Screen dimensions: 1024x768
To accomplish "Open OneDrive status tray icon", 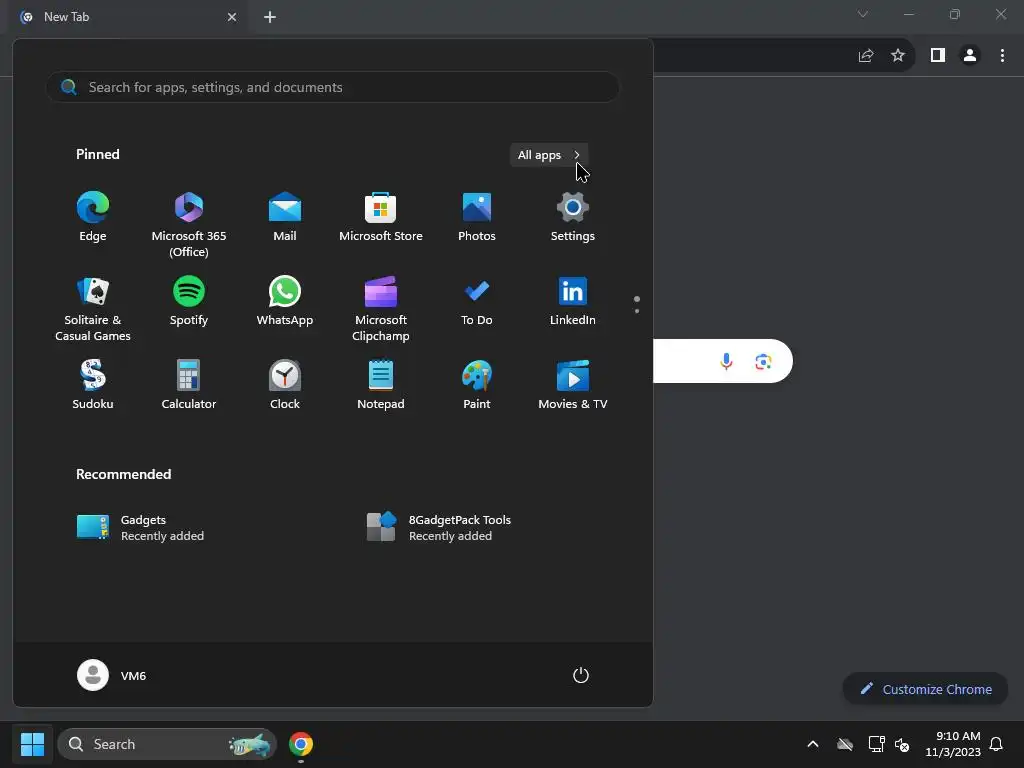I will click(845, 744).
